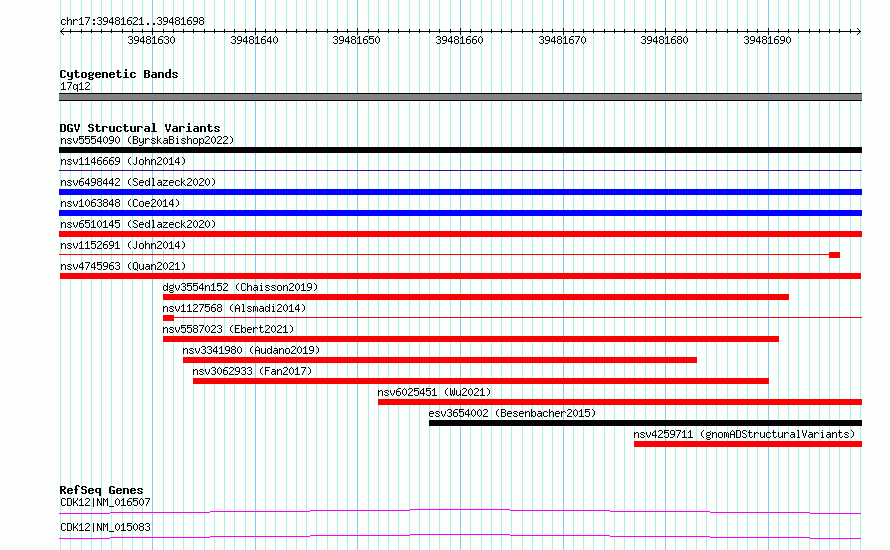Open variant nsv1063848 (Coe2014) label
This screenshot has height=550, width=890.
tap(120, 203)
